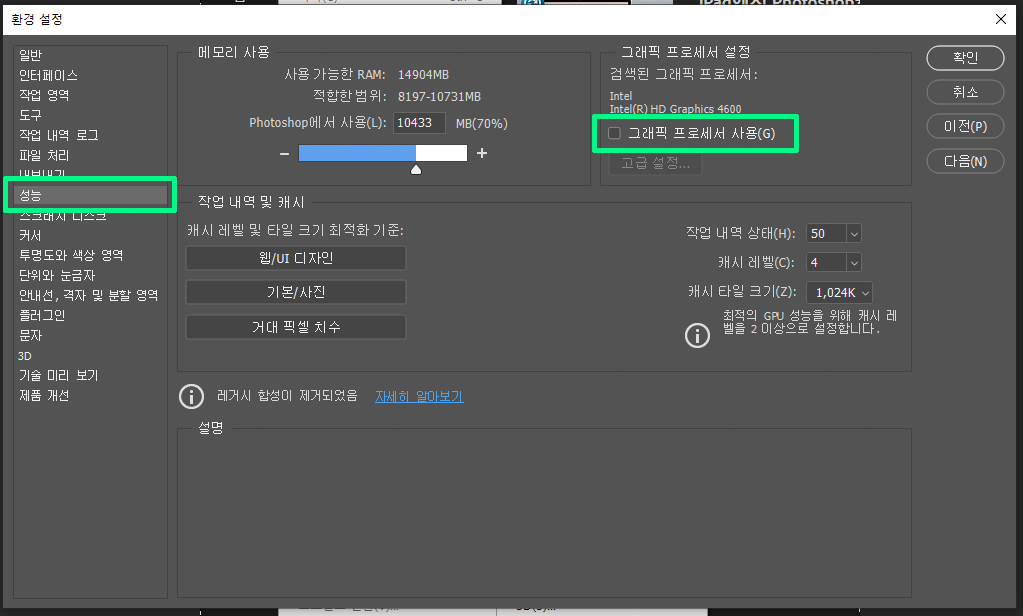Open the 자세히 알아보기 link
The height and width of the screenshot is (616, 1023).
pos(419,396)
